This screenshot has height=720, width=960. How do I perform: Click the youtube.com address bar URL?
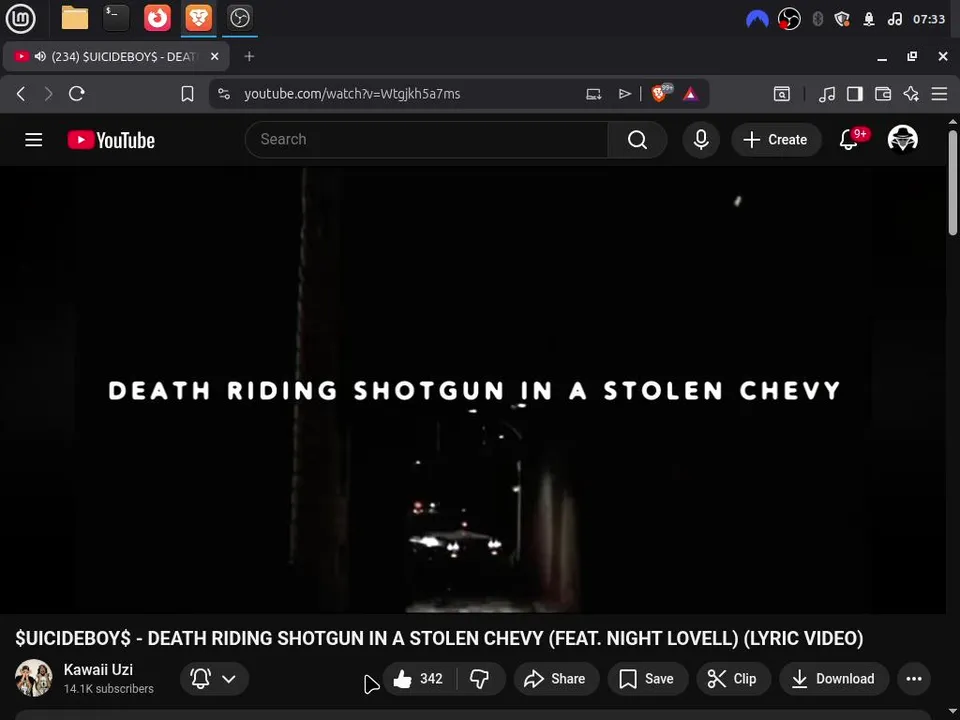(352, 94)
